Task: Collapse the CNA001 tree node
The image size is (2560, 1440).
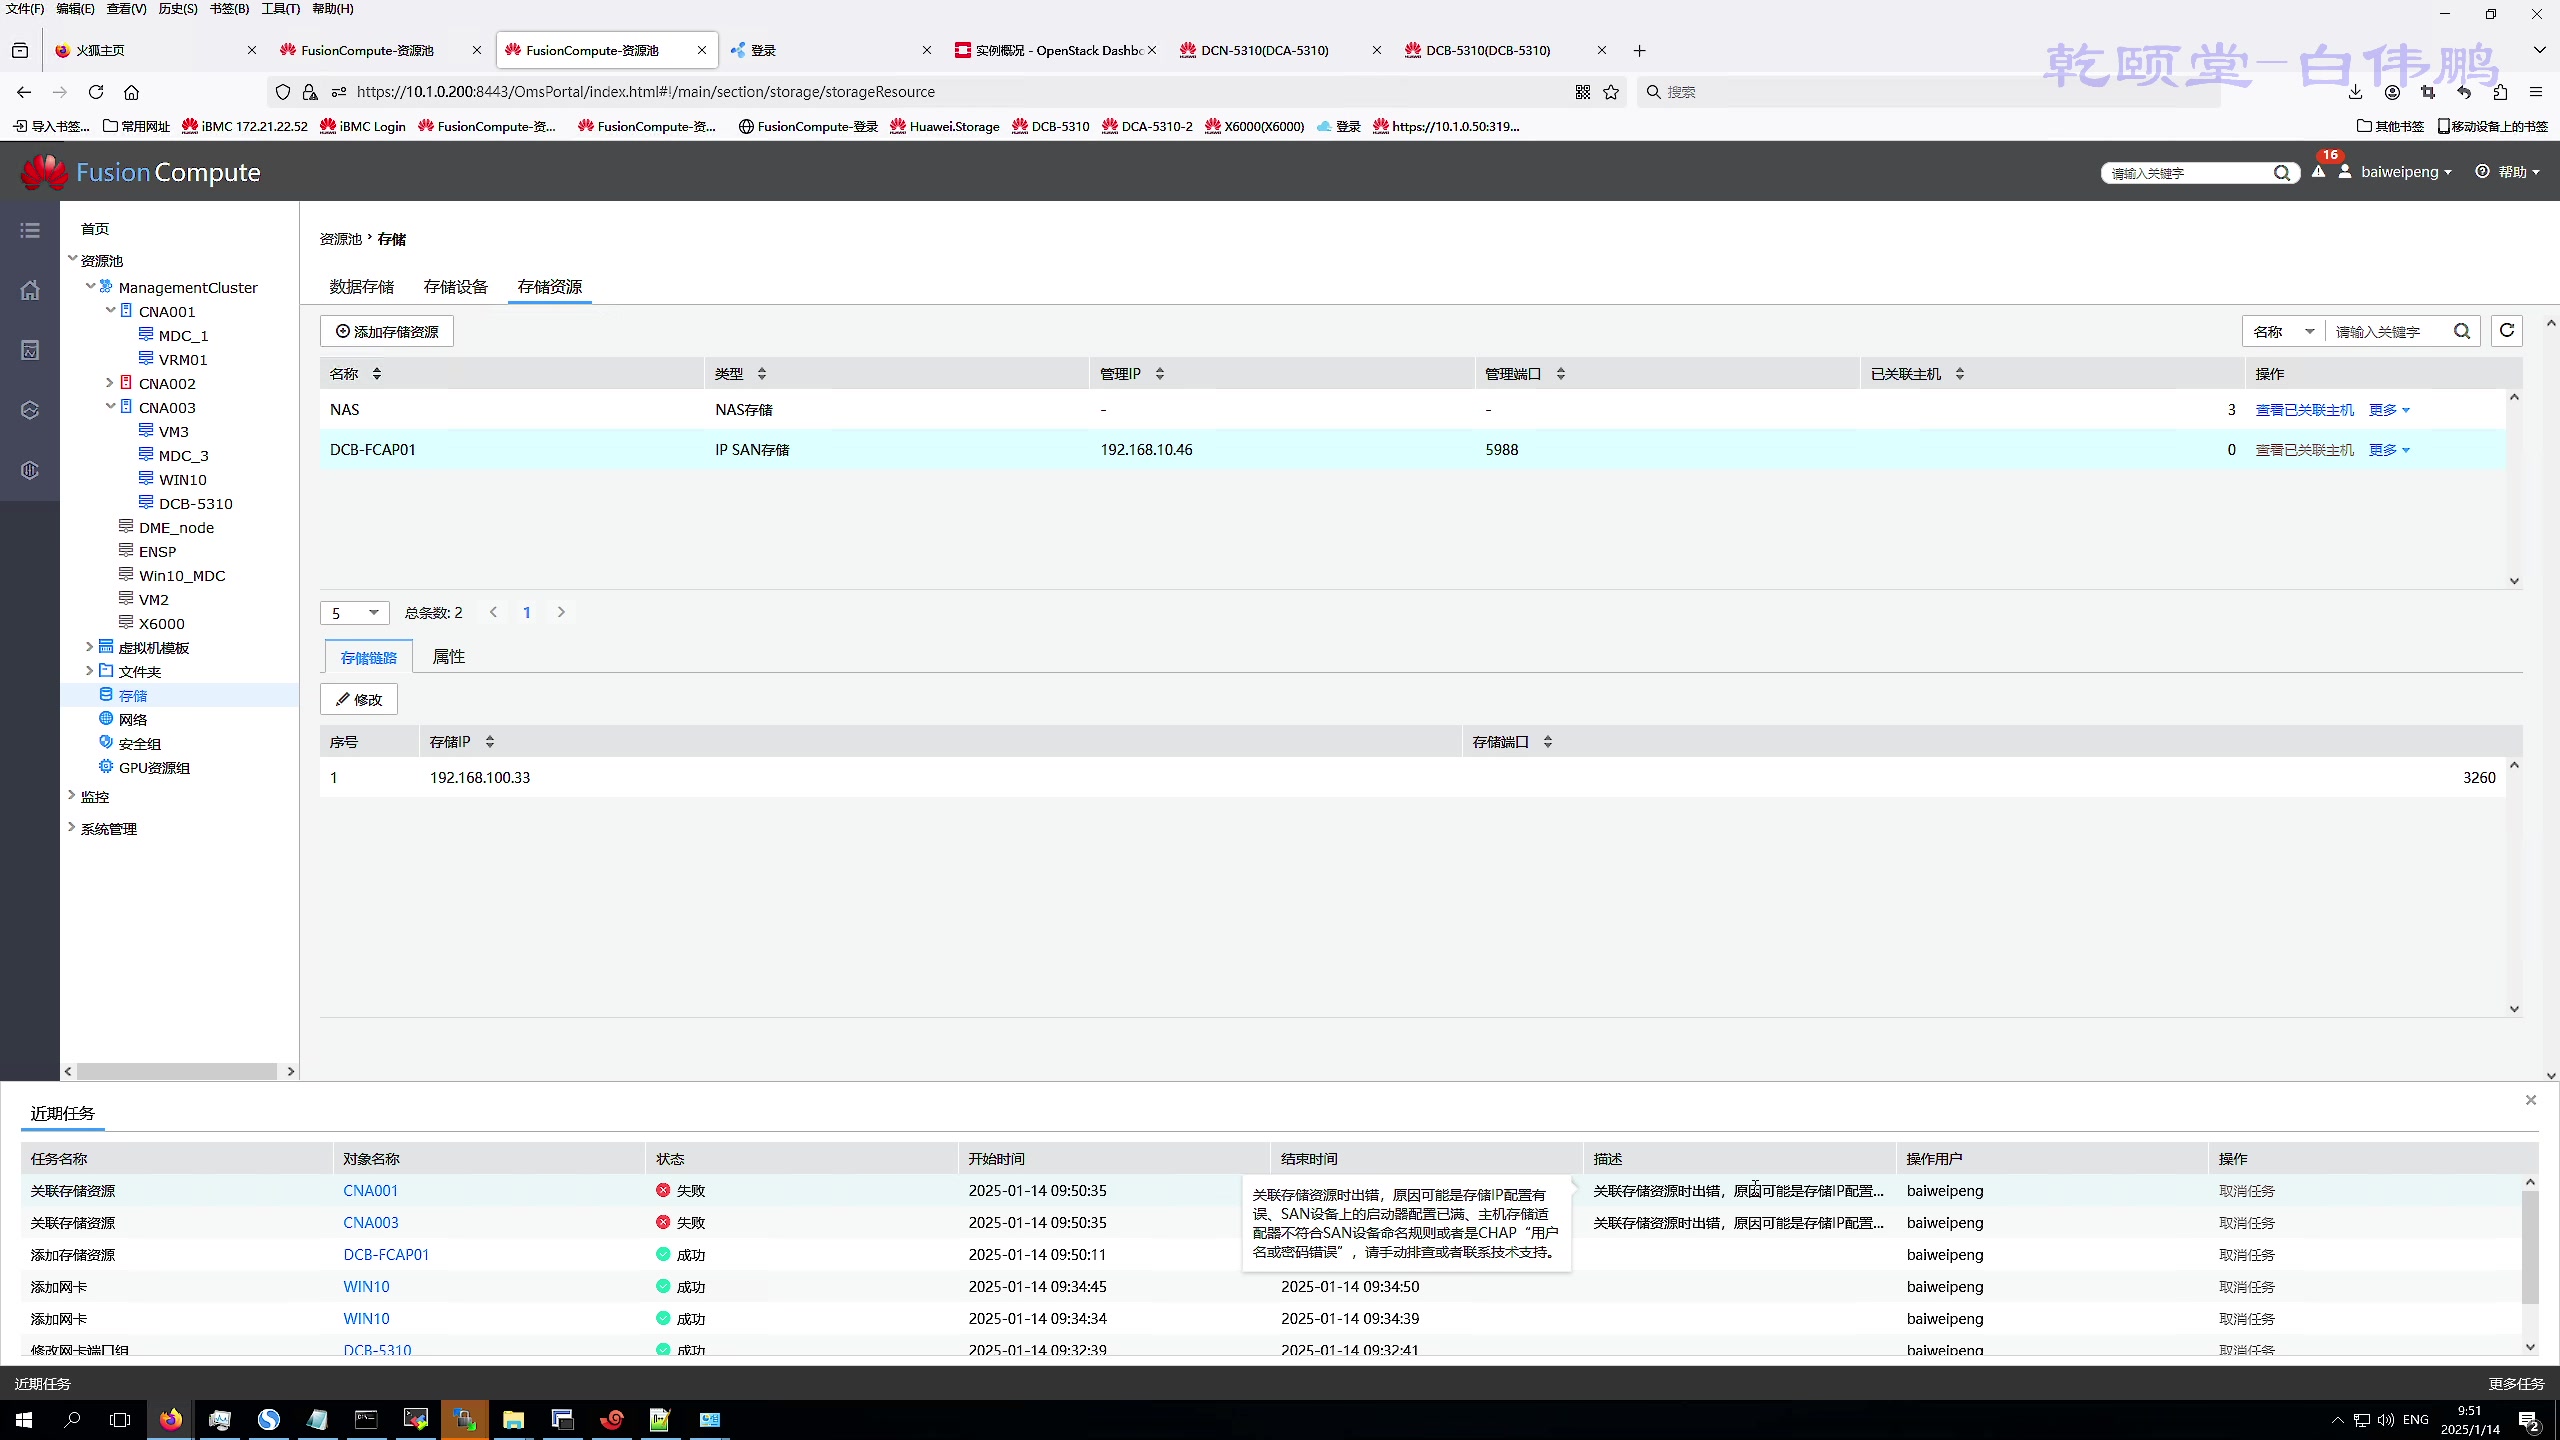Action: [110, 310]
